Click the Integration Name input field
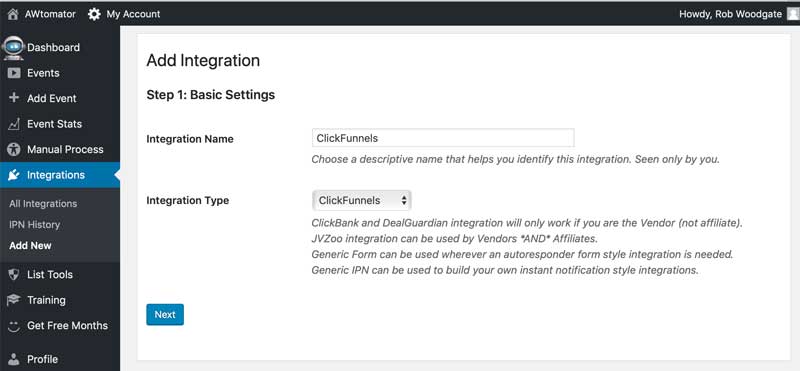 click(443, 138)
